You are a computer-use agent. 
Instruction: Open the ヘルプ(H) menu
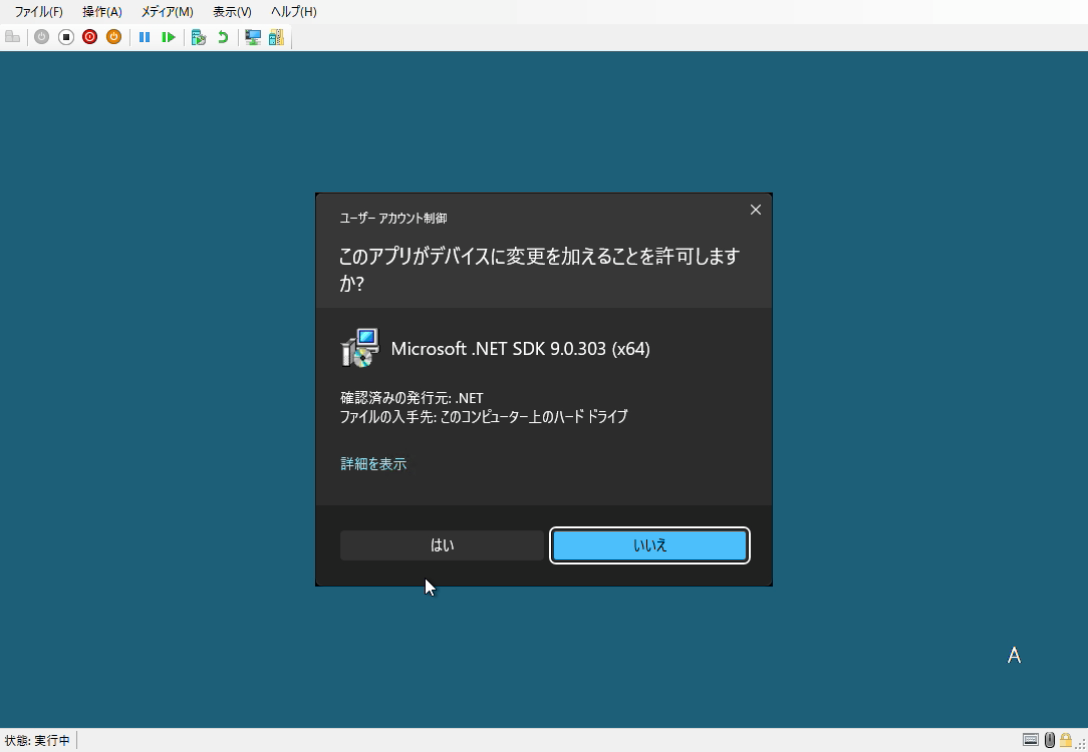[294, 12]
